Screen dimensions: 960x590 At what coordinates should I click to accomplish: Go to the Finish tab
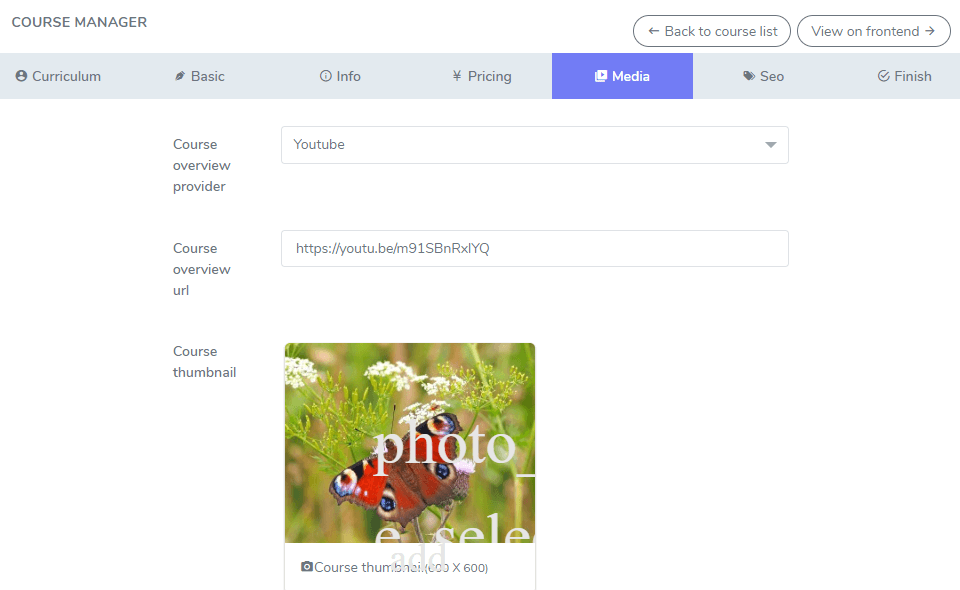pyautogui.click(x=904, y=76)
